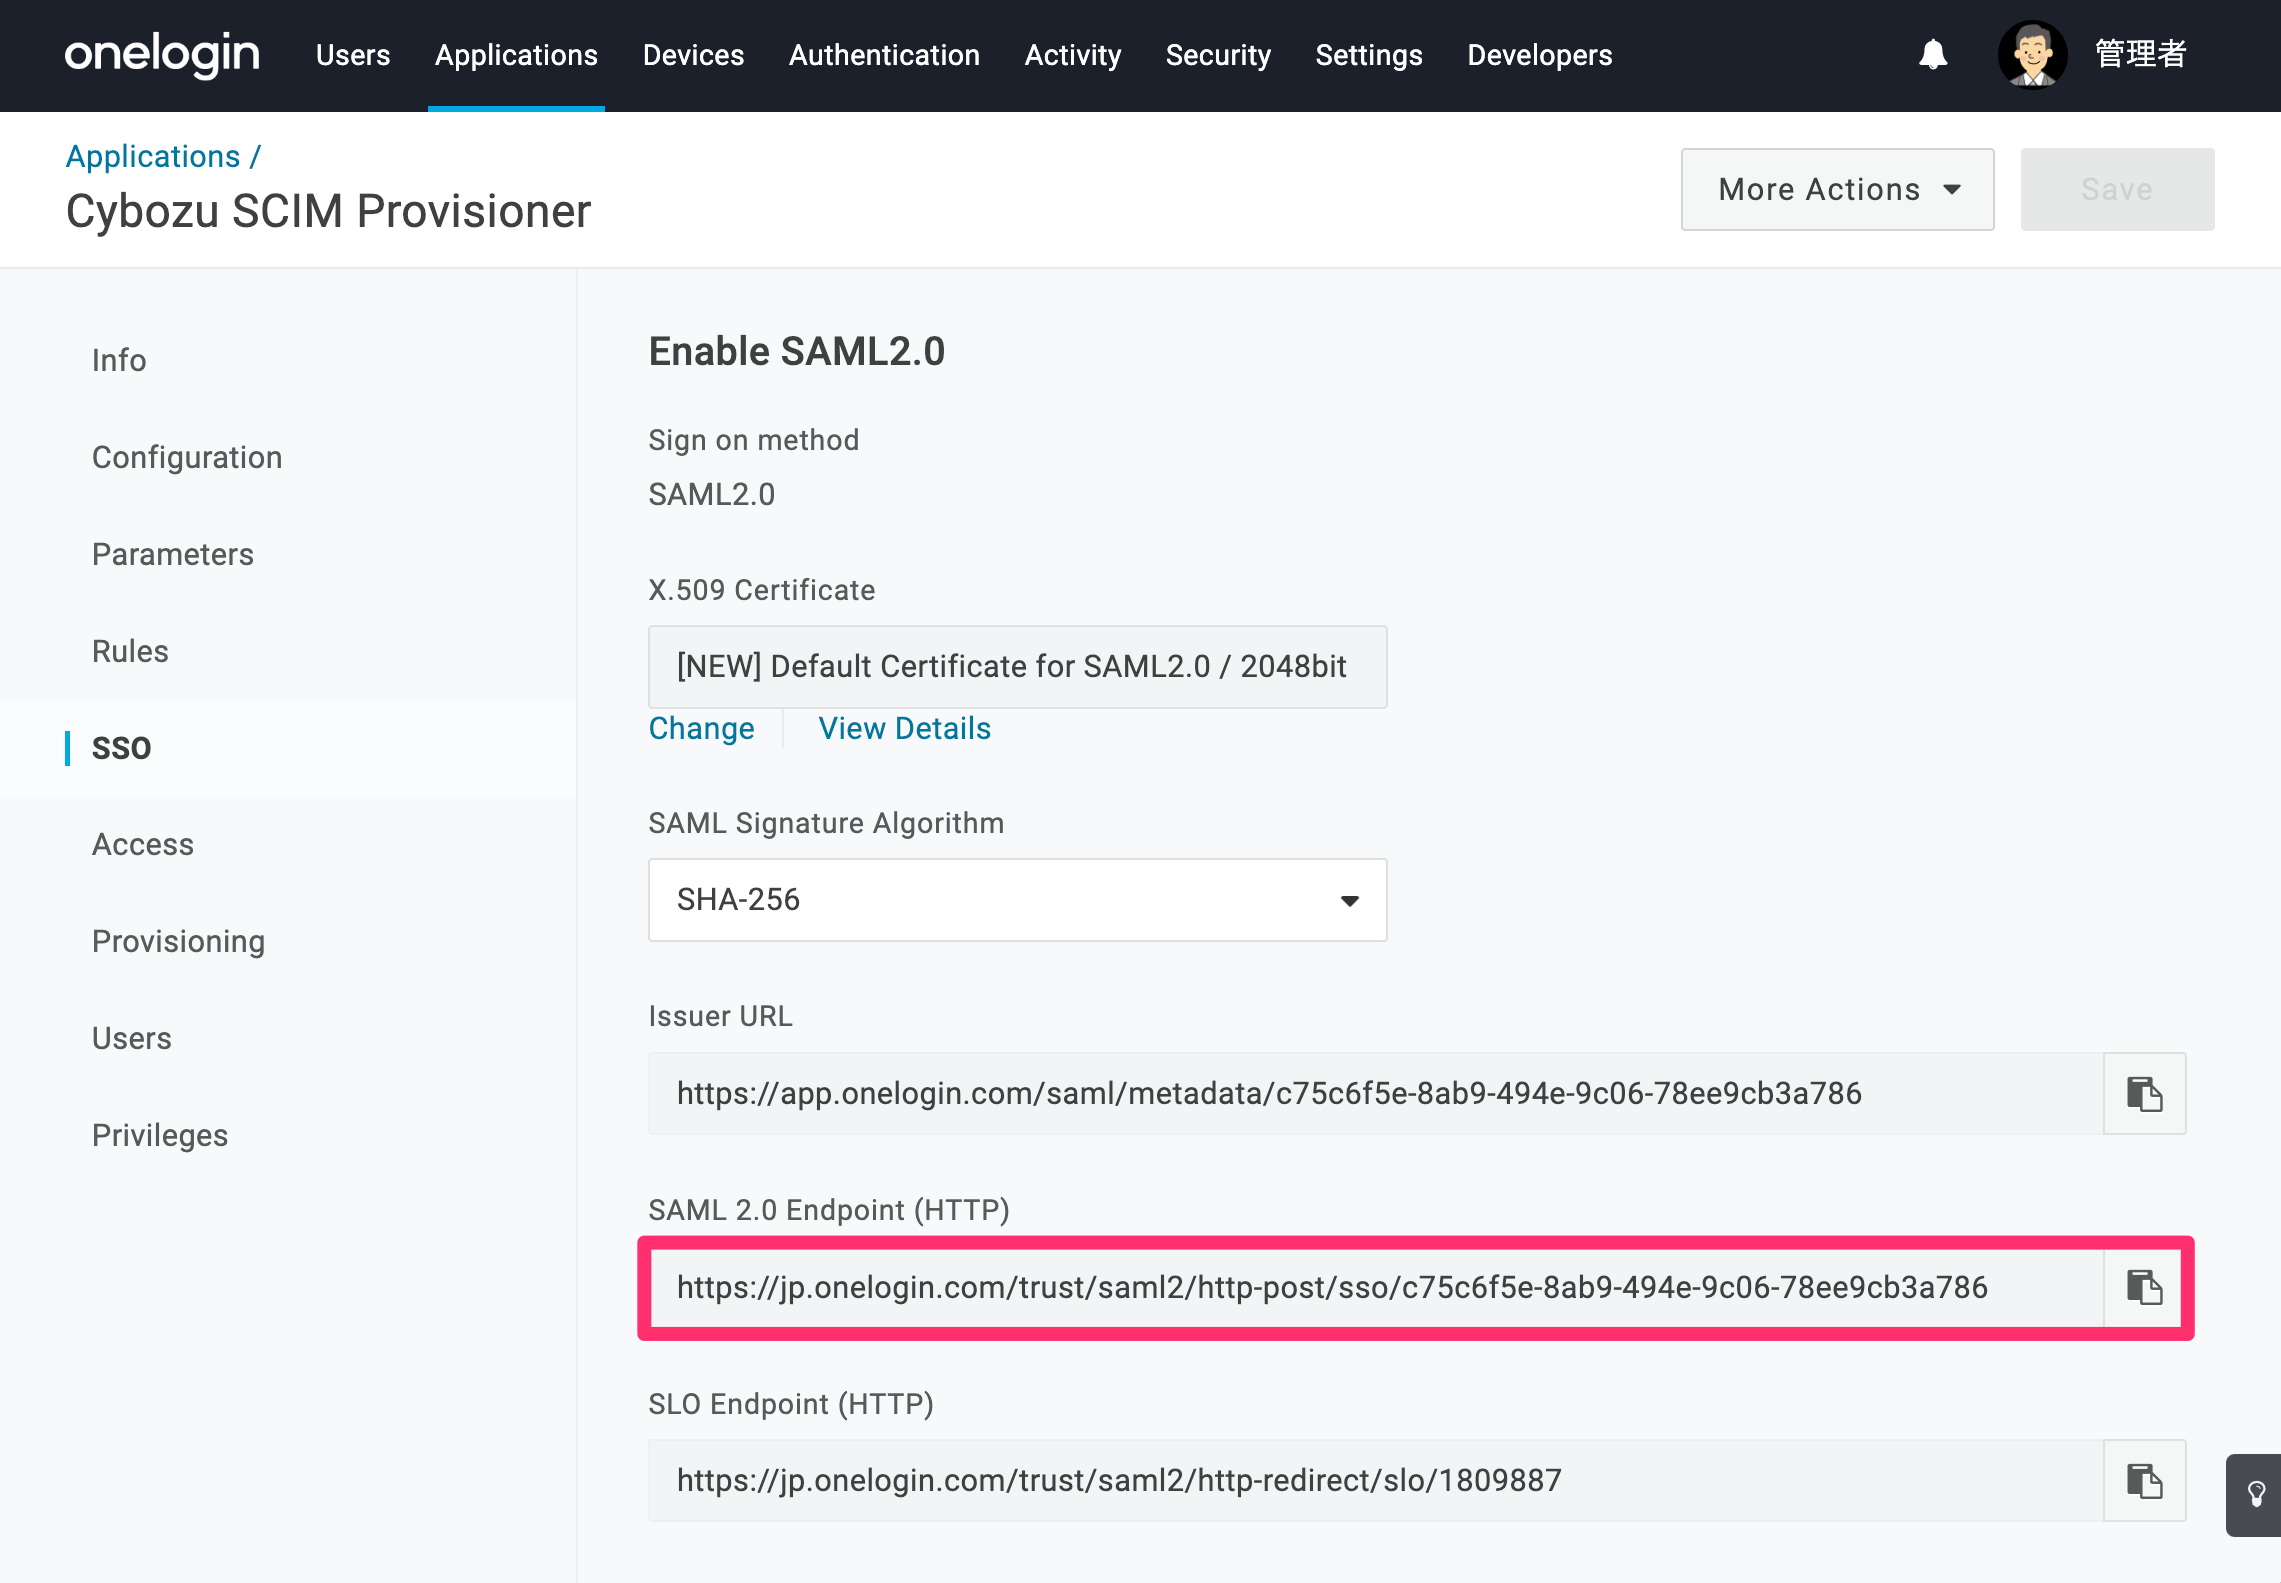Open the Security top menu
Screen dimensions: 2281x1583
point(1218,55)
